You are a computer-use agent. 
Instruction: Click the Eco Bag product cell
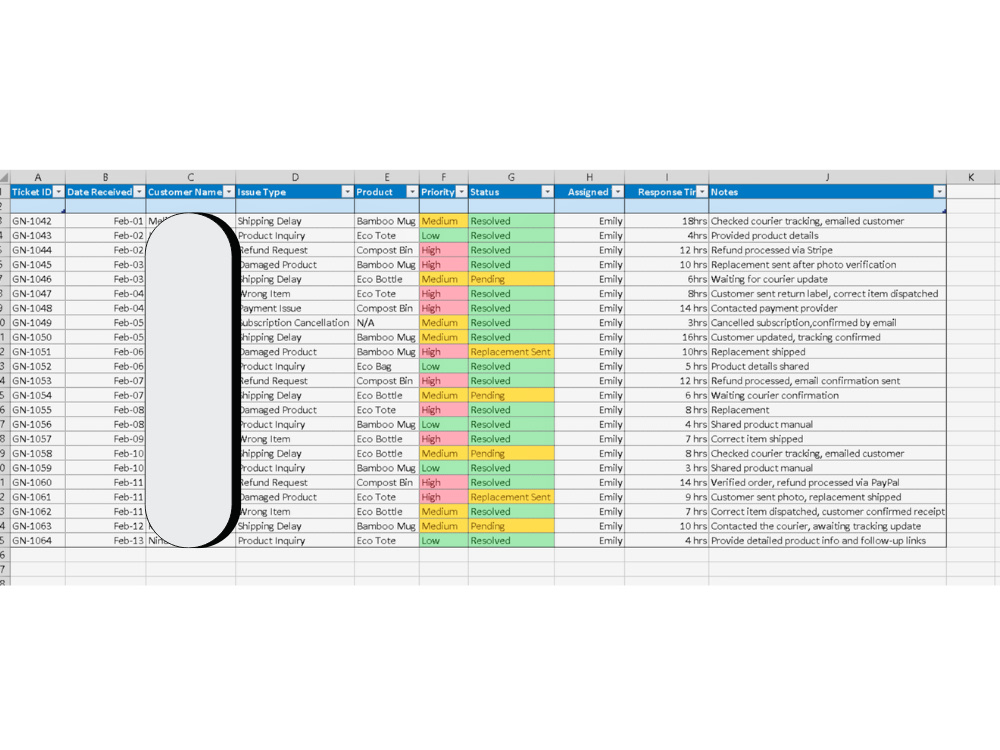pyautogui.click(x=387, y=367)
